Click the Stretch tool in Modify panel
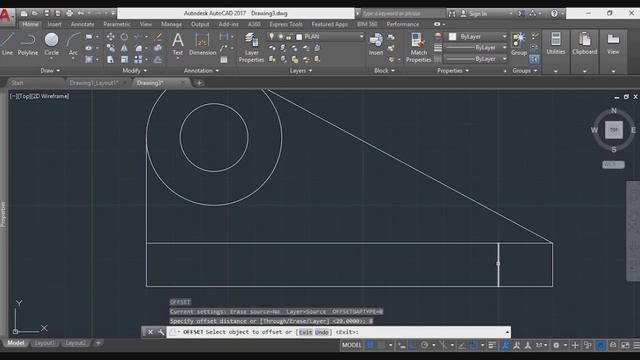640x360 pixels. [x=111, y=60]
